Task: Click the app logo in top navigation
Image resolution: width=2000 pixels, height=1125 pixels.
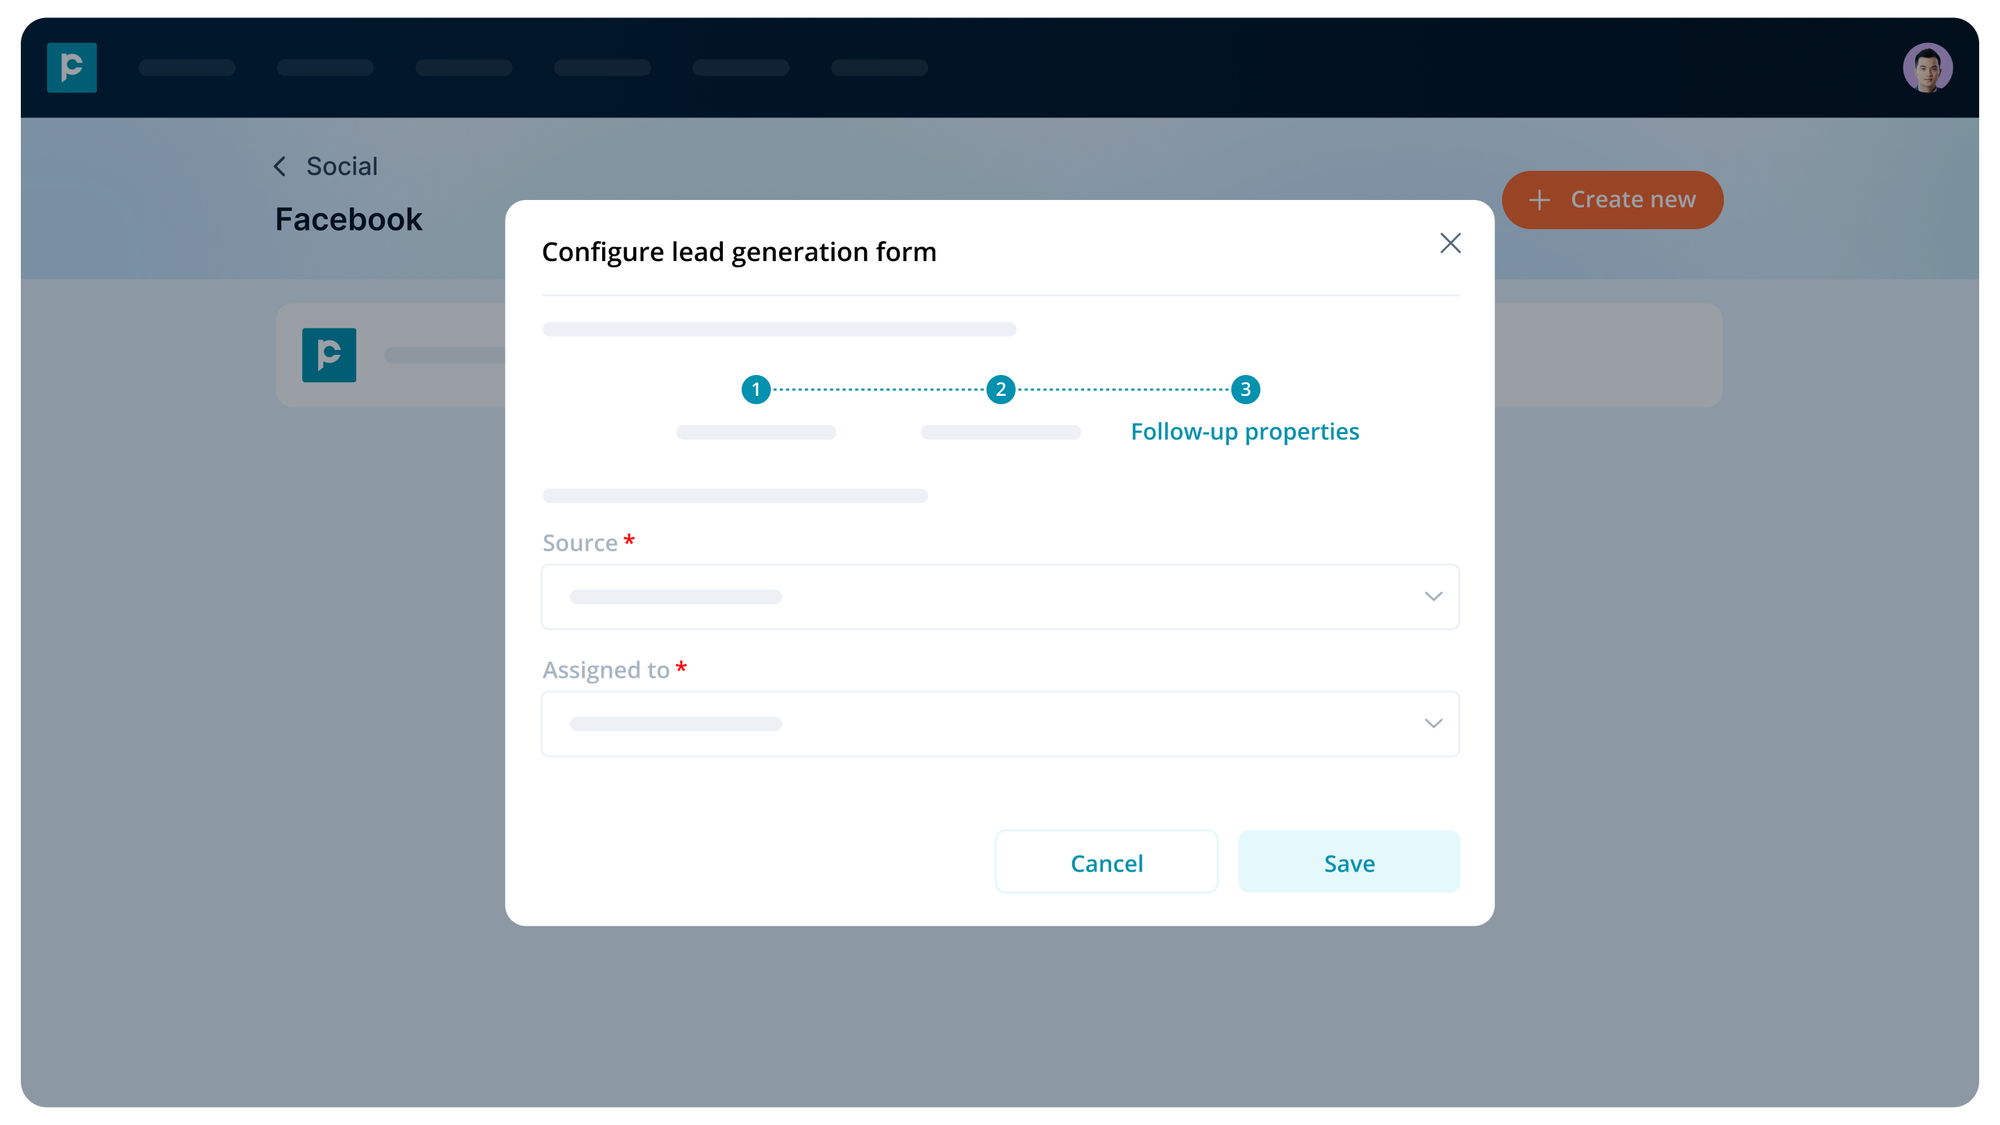Action: [72, 67]
